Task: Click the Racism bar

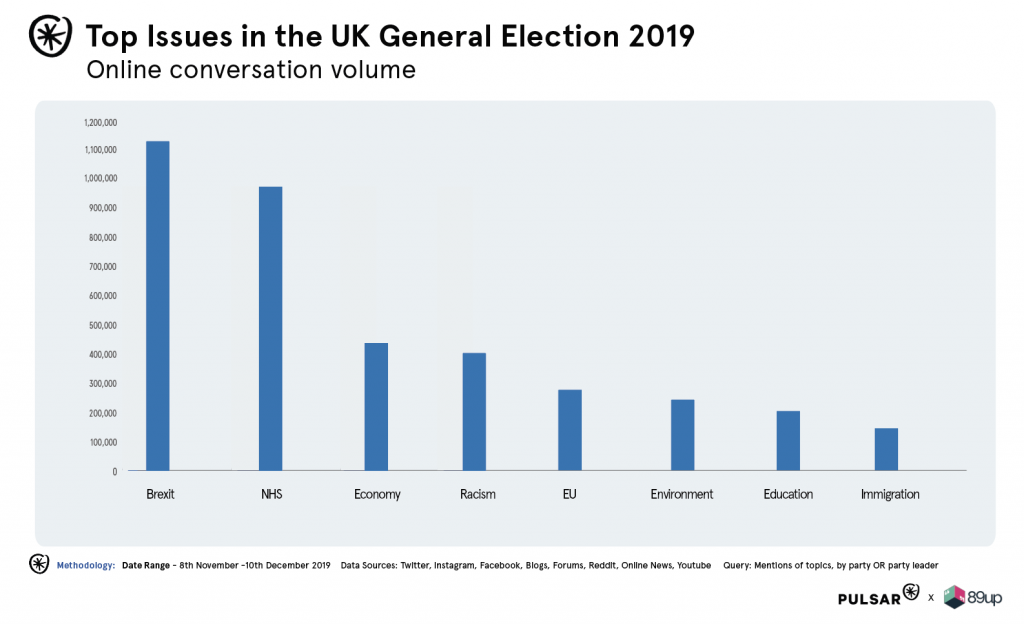Action: [474, 412]
